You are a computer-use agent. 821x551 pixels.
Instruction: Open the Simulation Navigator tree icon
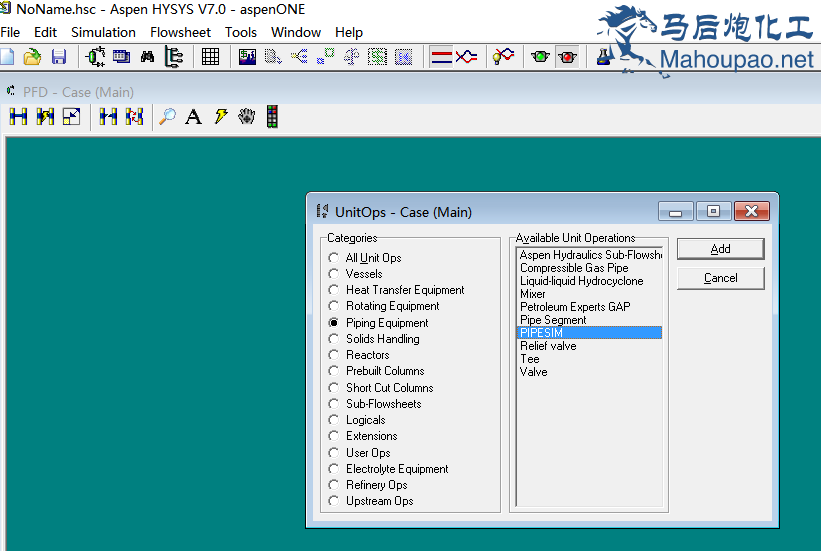(173, 56)
